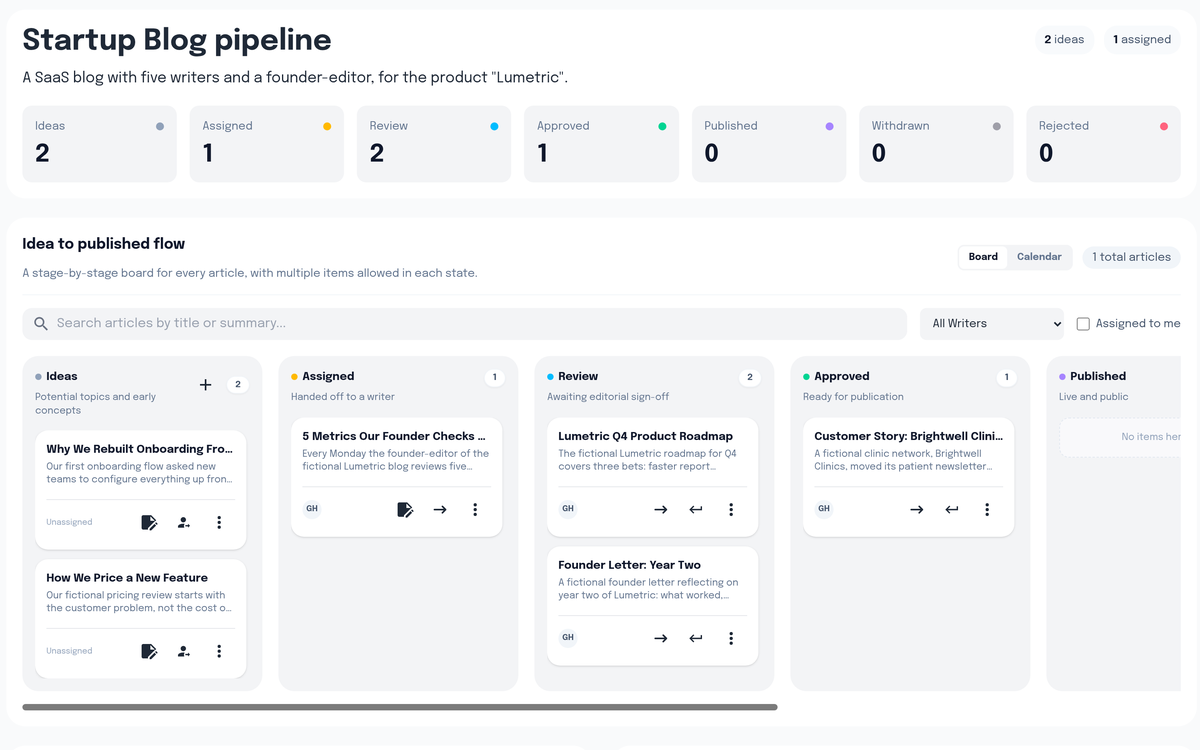Click the '1 total articles' pill

[1131, 257]
